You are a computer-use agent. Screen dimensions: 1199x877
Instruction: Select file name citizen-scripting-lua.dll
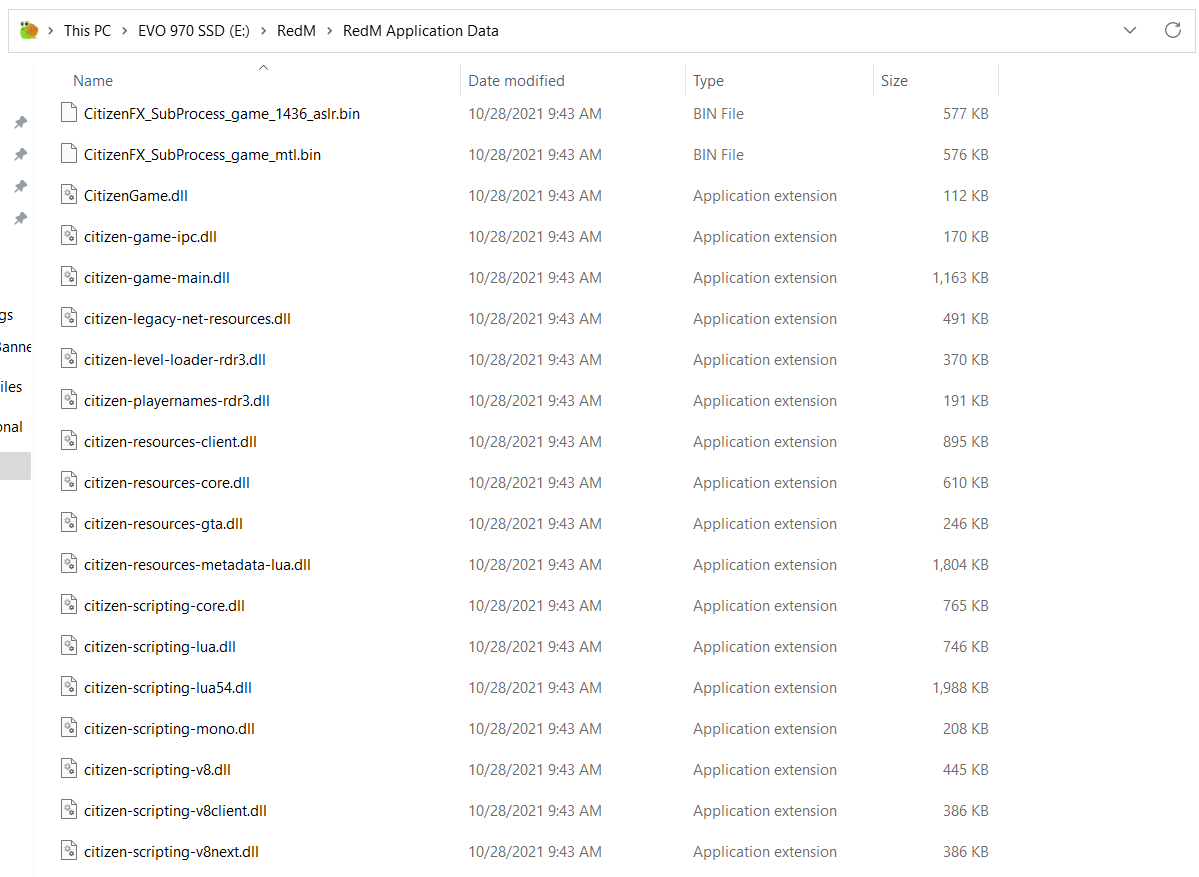click(x=160, y=647)
